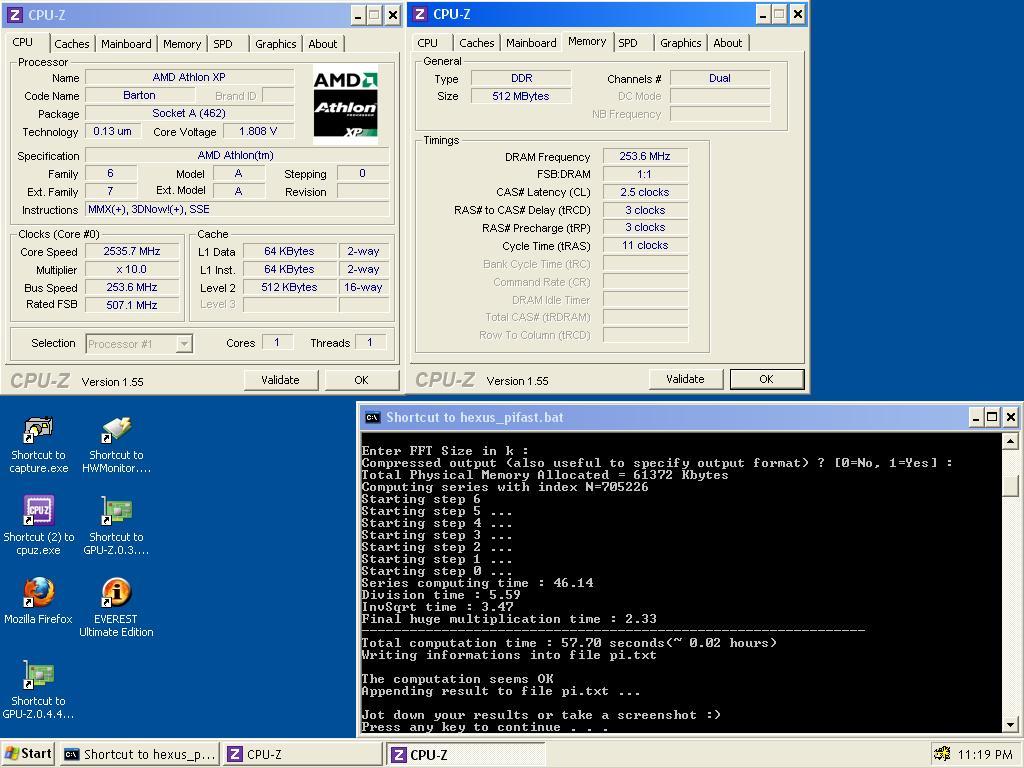
Task: Click the console scrollbar up arrow
Action: click(x=1010, y=442)
